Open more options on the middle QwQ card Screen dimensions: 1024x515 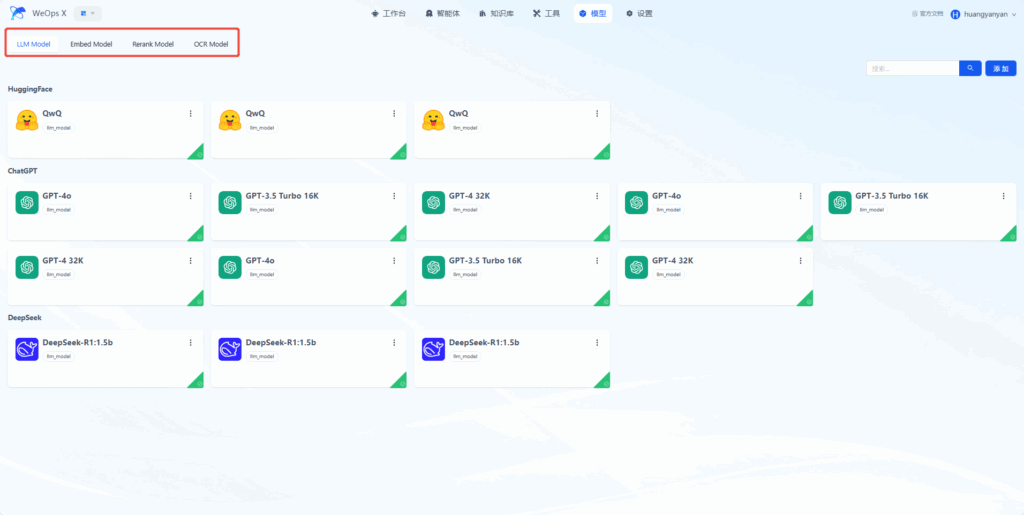[394, 114]
